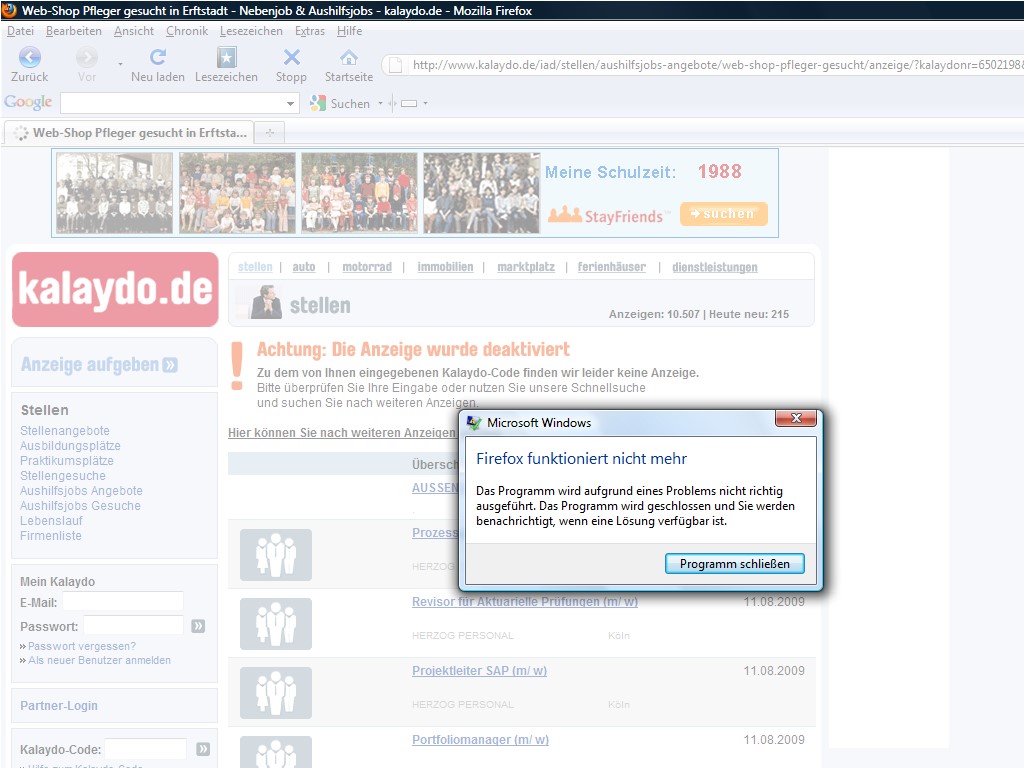Open the stellen category link

point(255,266)
